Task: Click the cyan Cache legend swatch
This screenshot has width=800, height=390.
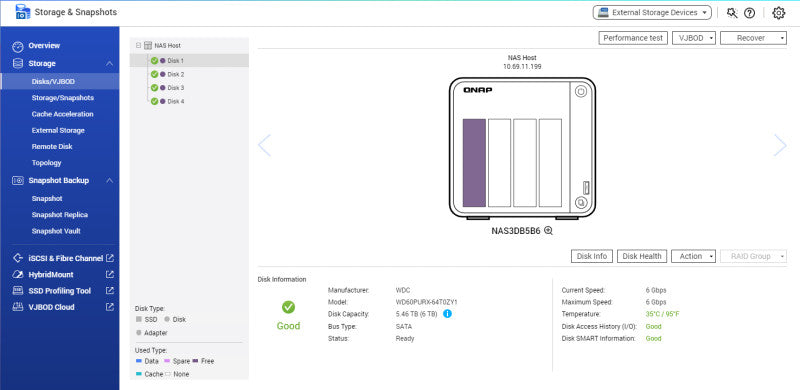Action: pyautogui.click(x=139, y=374)
